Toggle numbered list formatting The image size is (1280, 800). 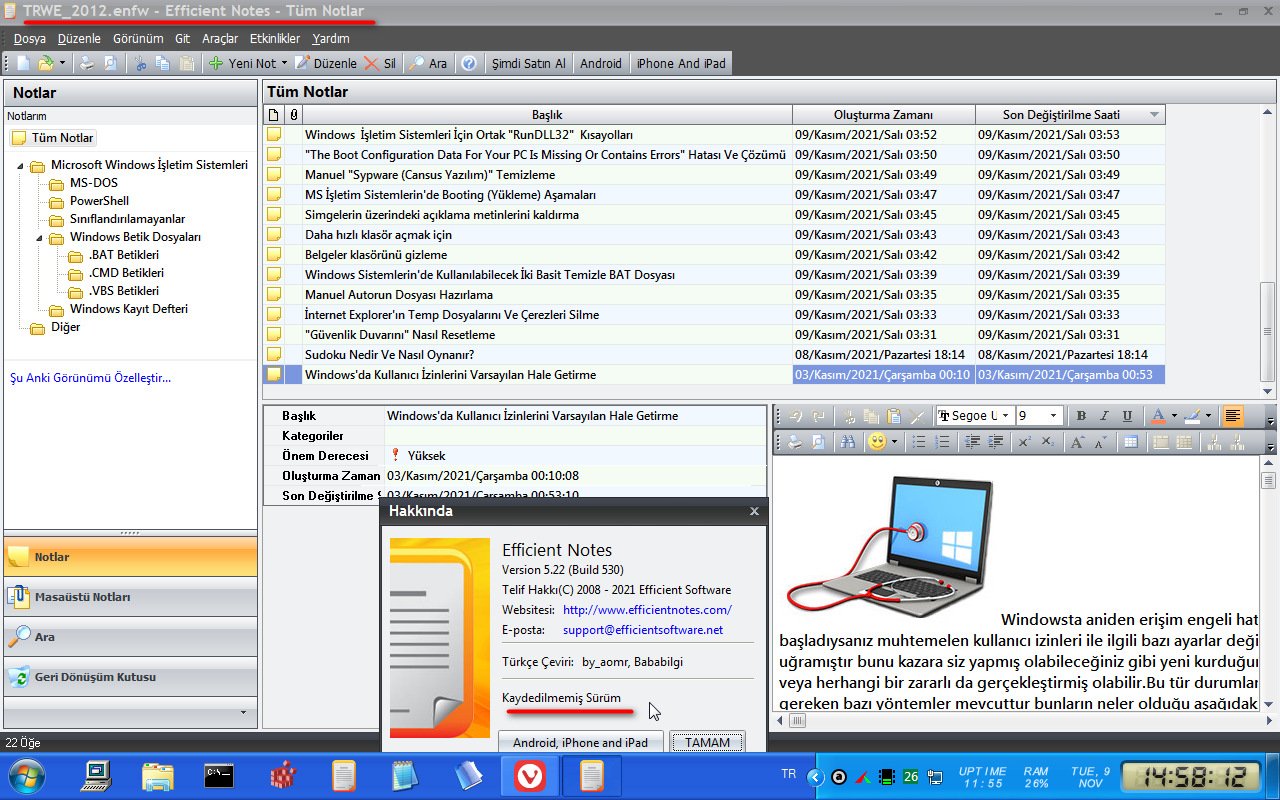942,442
